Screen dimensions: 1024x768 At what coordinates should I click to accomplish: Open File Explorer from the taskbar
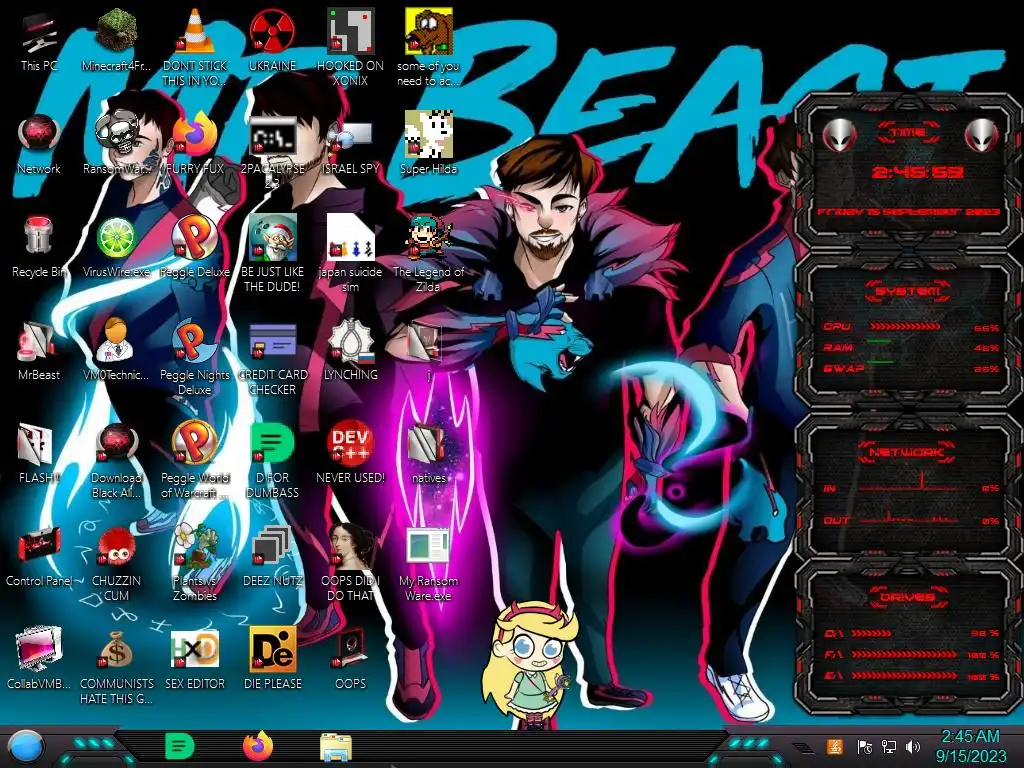(x=336, y=747)
